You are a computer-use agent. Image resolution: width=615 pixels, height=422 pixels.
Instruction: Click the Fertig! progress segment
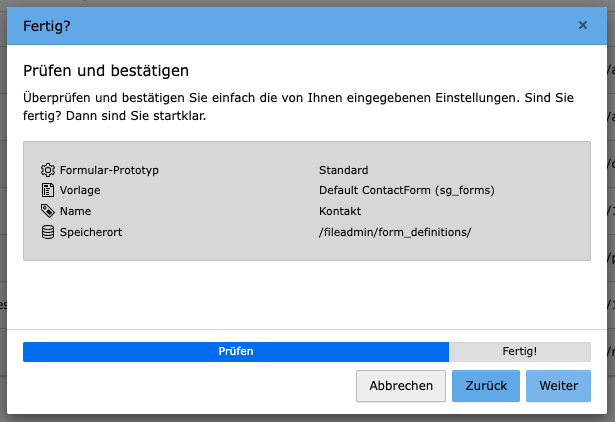point(520,351)
